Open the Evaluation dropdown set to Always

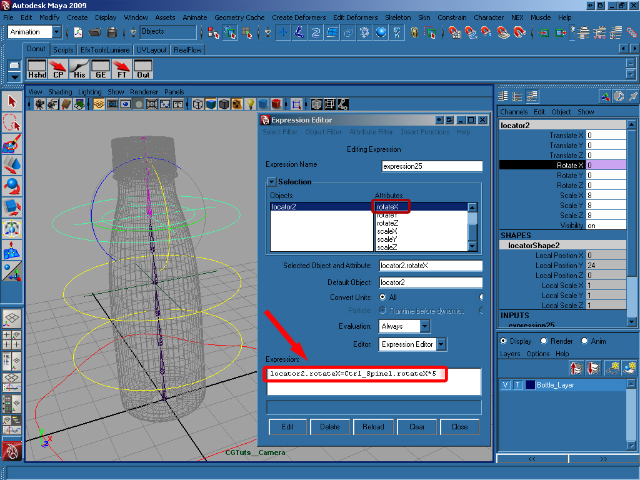405,326
